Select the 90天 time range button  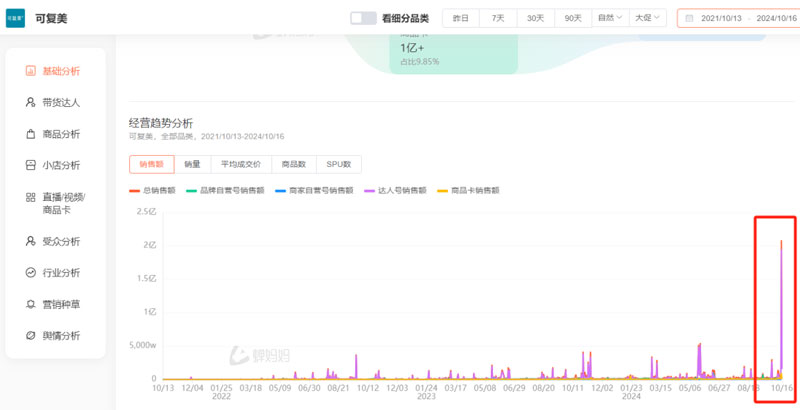click(573, 18)
